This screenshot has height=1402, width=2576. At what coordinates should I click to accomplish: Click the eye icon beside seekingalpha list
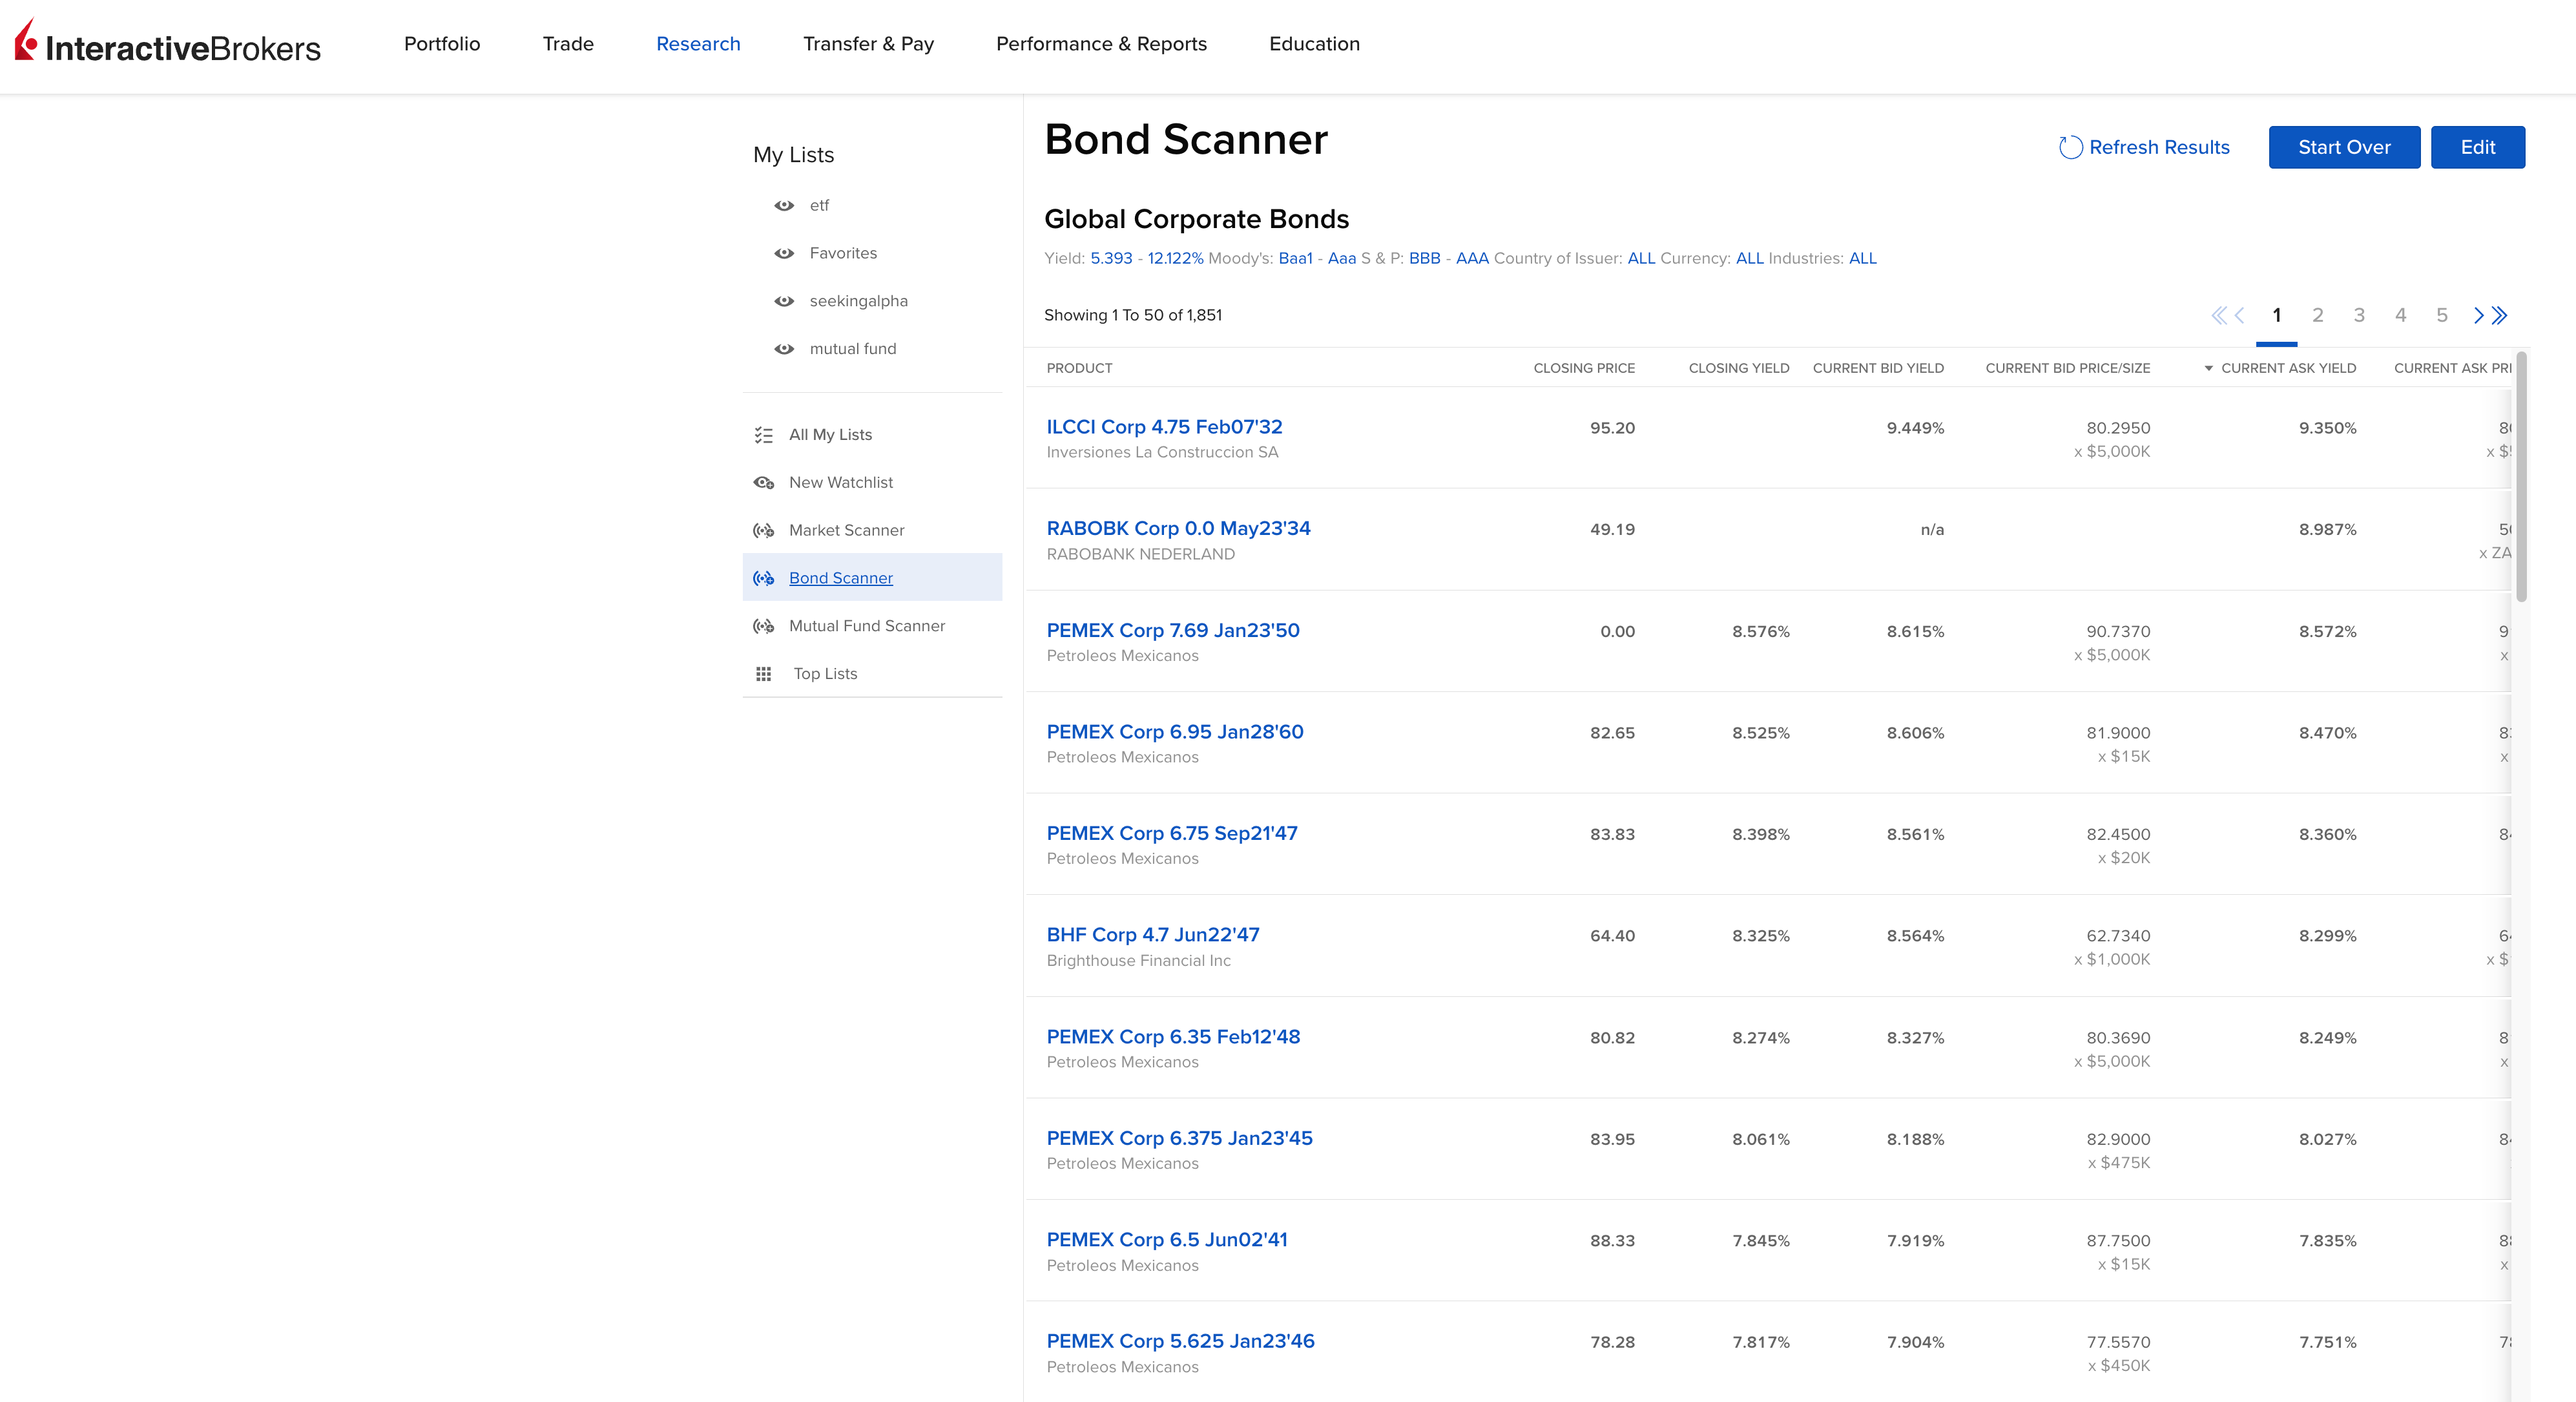(784, 302)
